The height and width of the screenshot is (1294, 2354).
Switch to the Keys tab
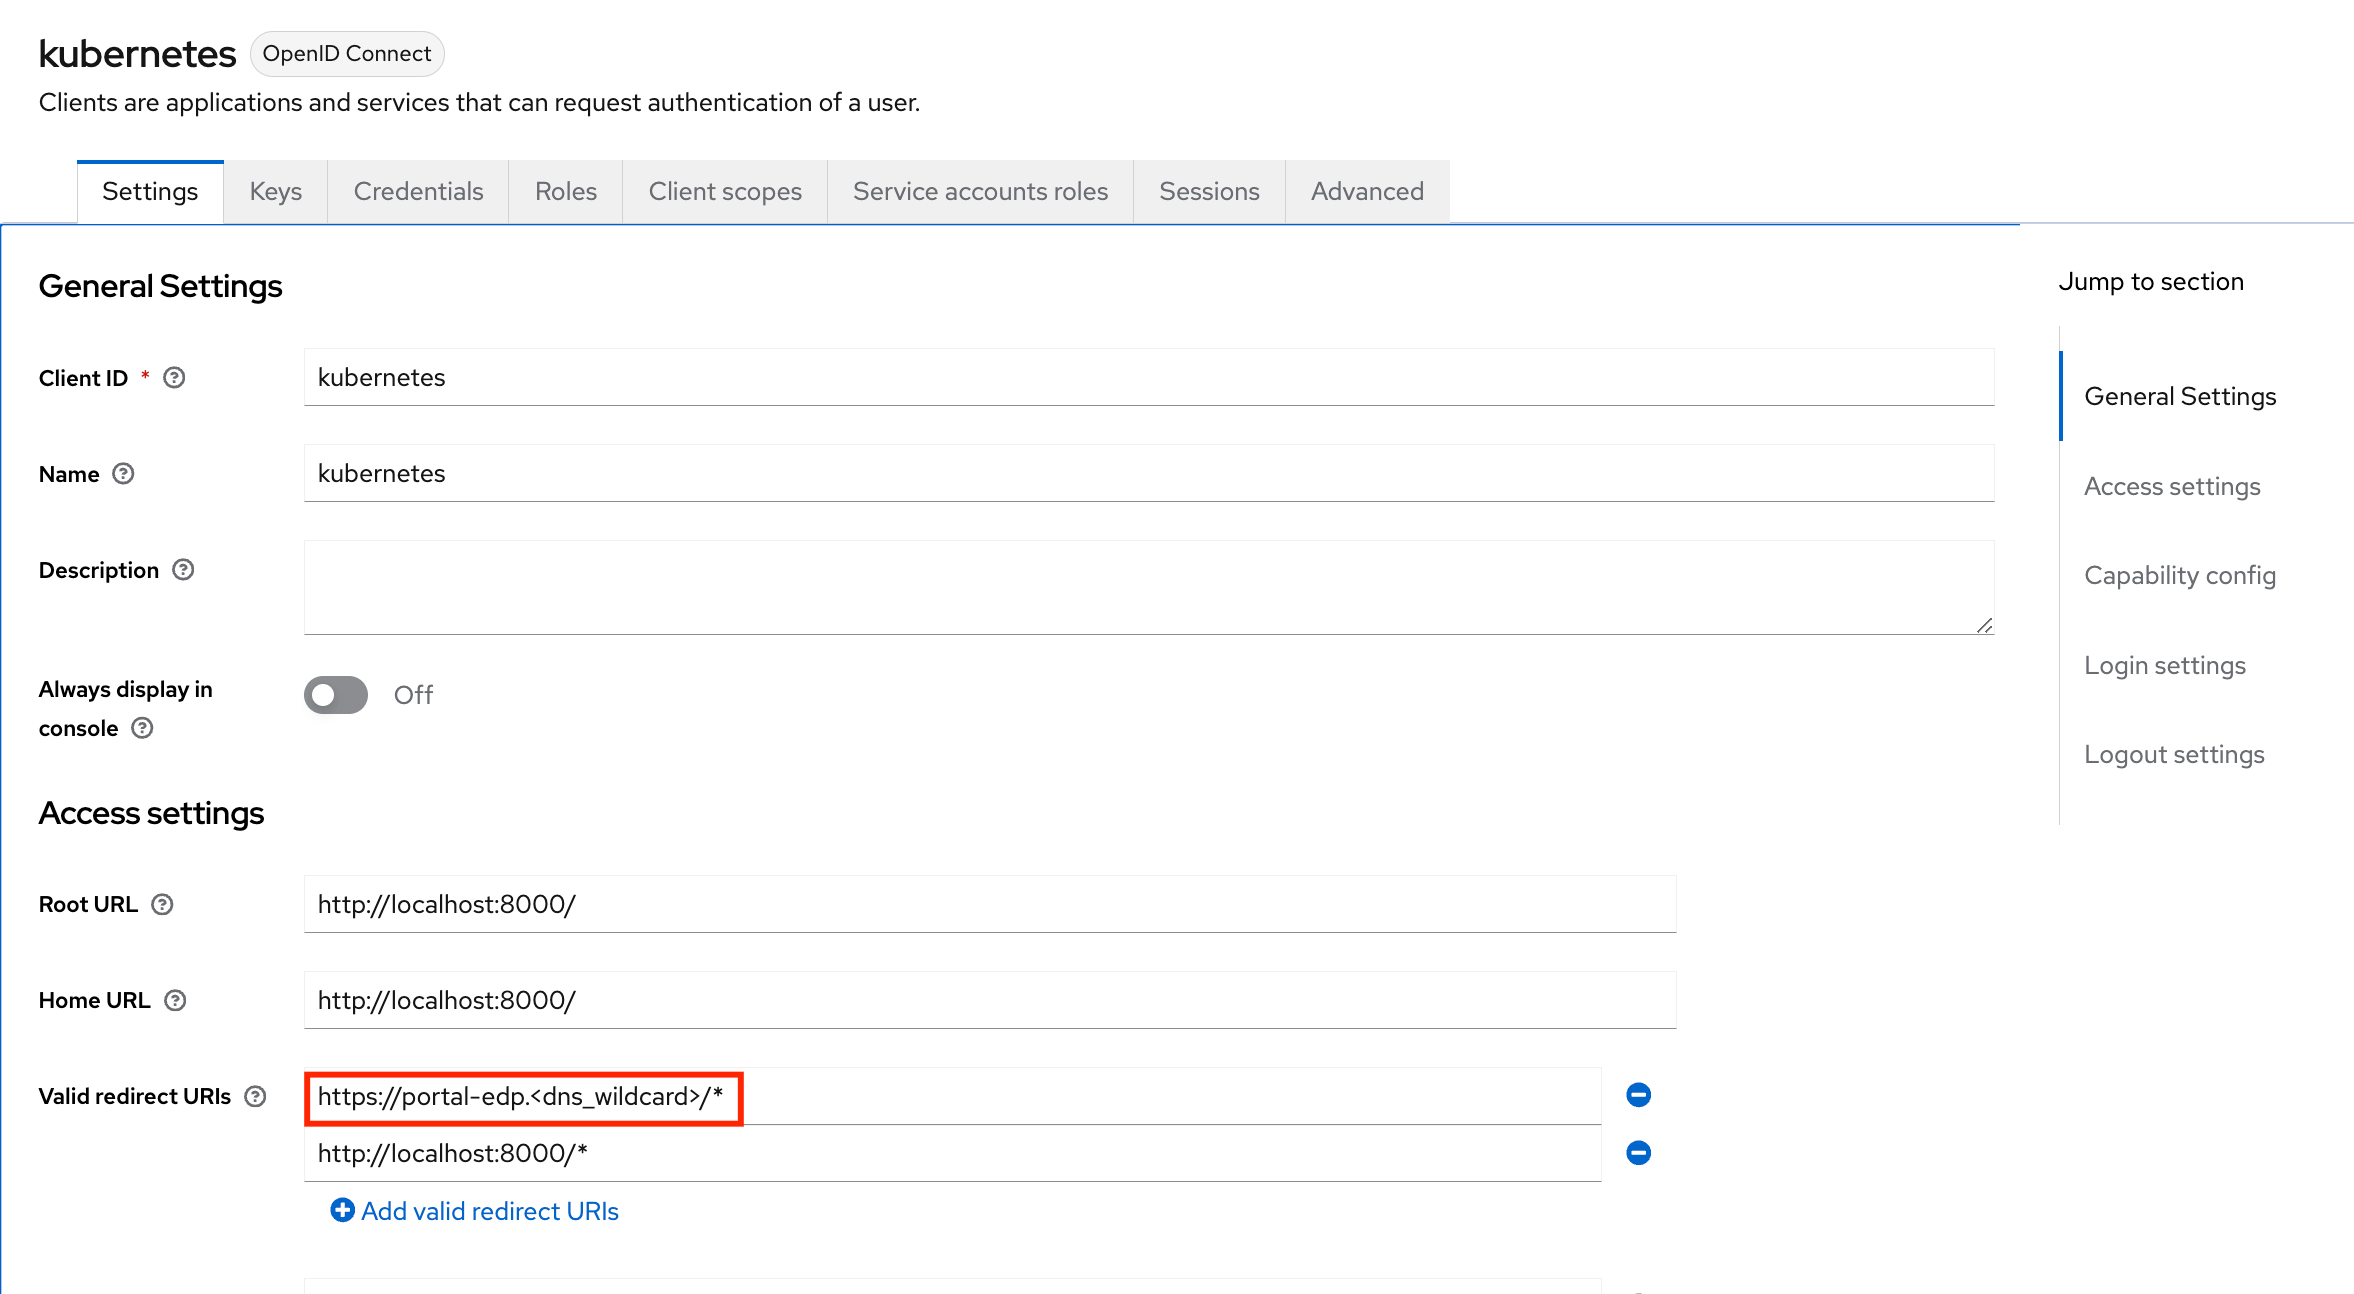point(274,191)
